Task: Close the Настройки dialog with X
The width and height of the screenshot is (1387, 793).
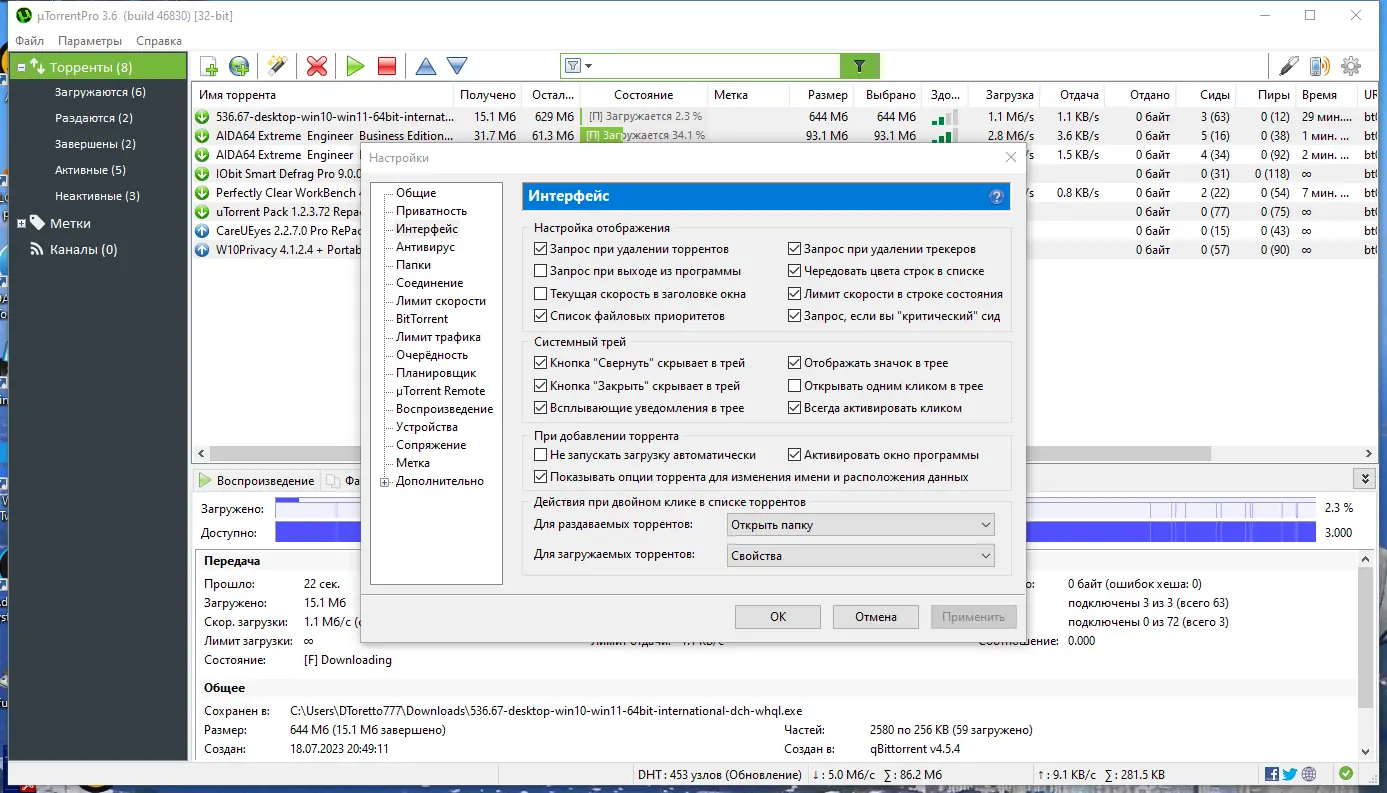Action: (x=1011, y=157)
